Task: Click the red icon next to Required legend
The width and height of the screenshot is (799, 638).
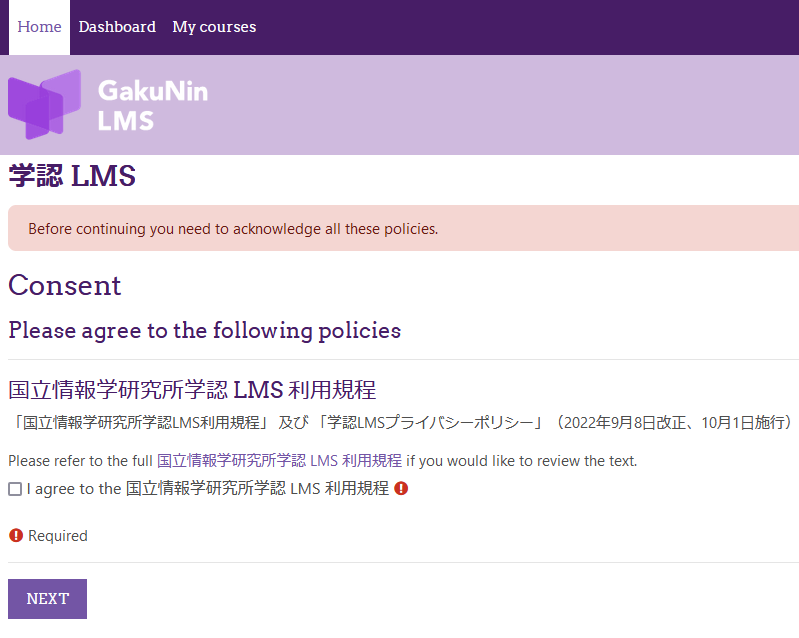Action: pyautogui.click(x=16, y=536)
